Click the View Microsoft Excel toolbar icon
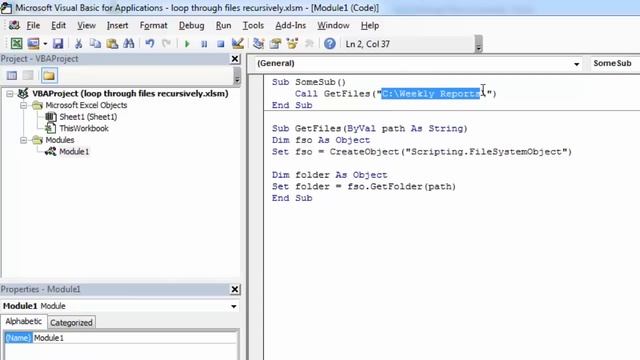The image size is (640, 360). coord(16,44)
